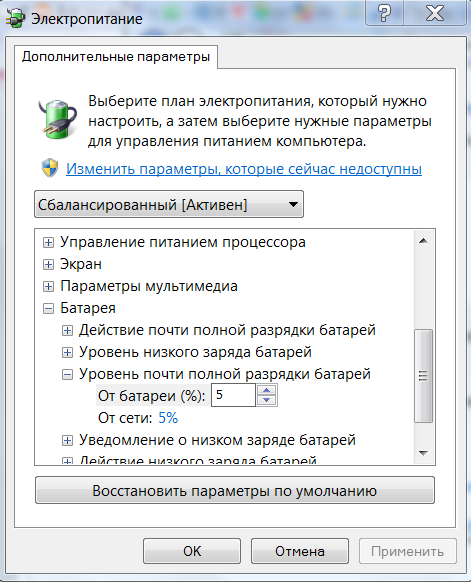
Task: Click the green battery plan icon
Action: pyautogui.click(x=57, y=119)
